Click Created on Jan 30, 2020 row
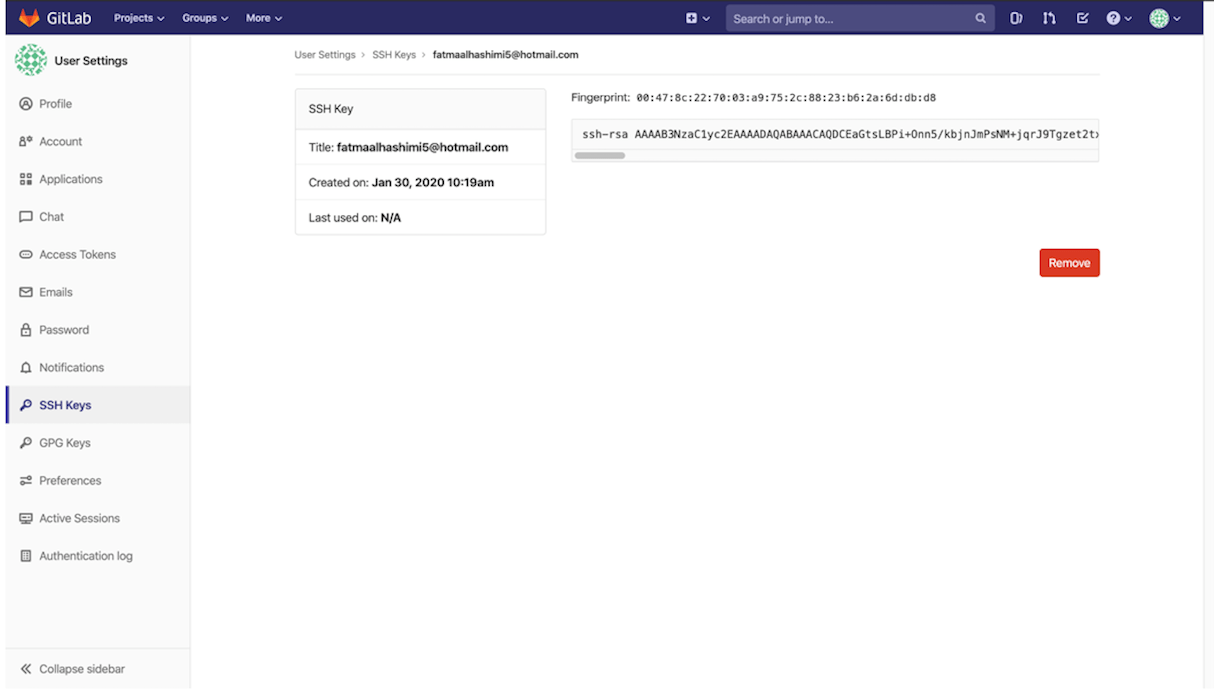 pyautogui.click(x=420, y=182)
